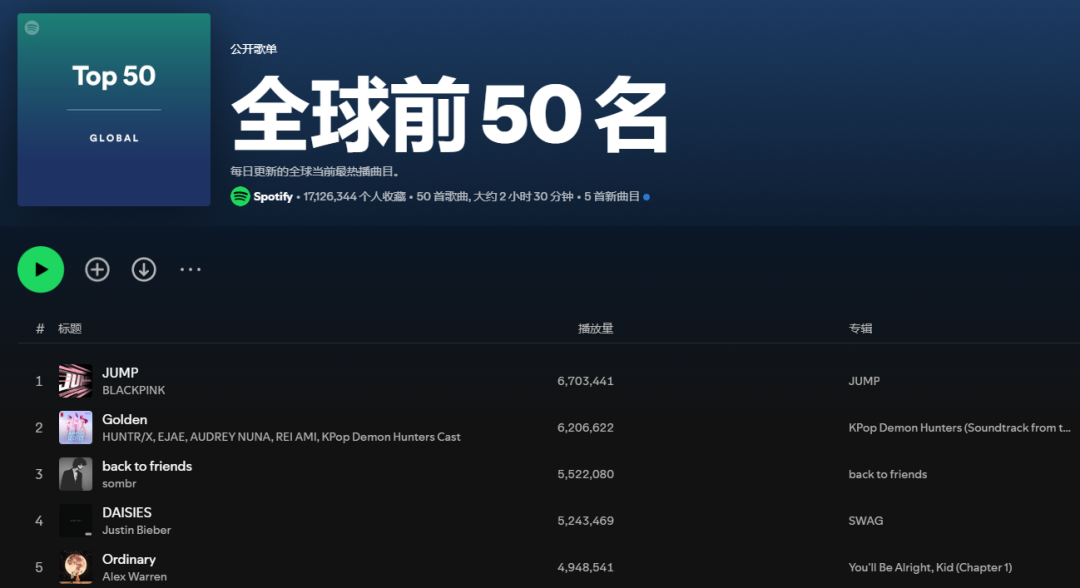Download the playlist with the arrow icon

143,269
